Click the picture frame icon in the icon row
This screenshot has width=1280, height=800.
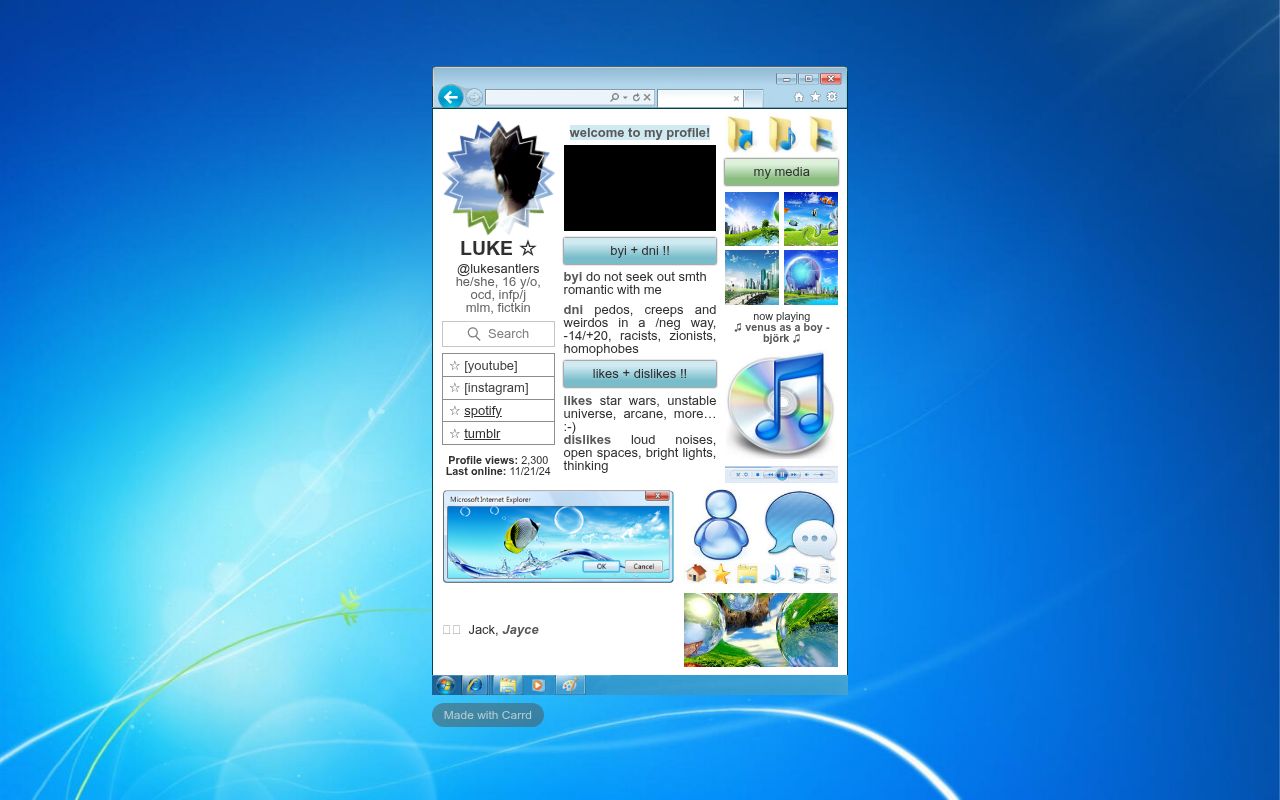coord(800,574)
